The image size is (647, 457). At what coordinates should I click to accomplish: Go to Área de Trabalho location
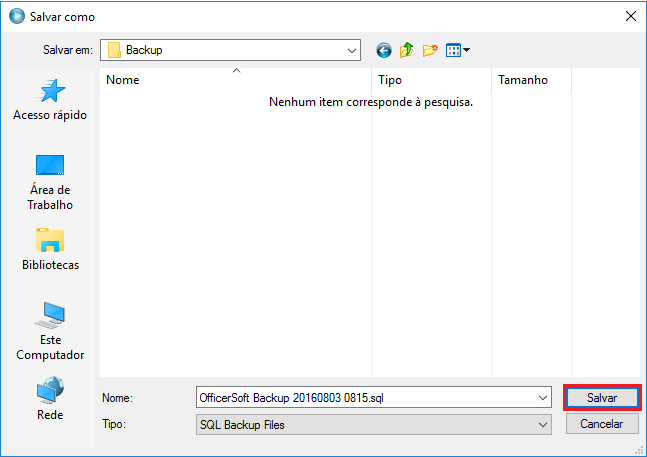49,182
